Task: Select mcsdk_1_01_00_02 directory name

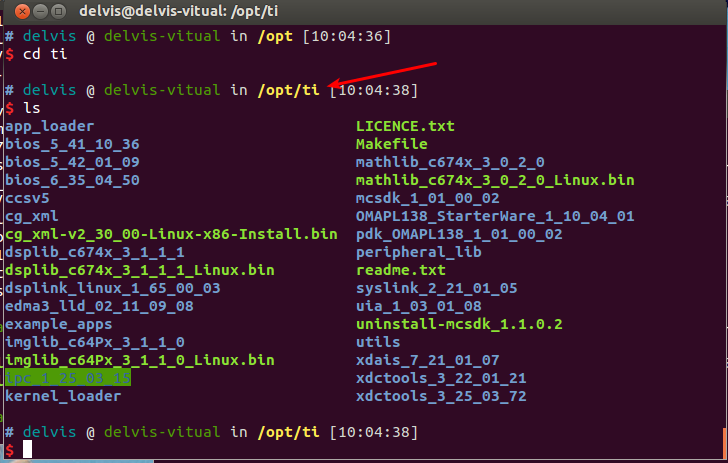Action: point(428,198)
